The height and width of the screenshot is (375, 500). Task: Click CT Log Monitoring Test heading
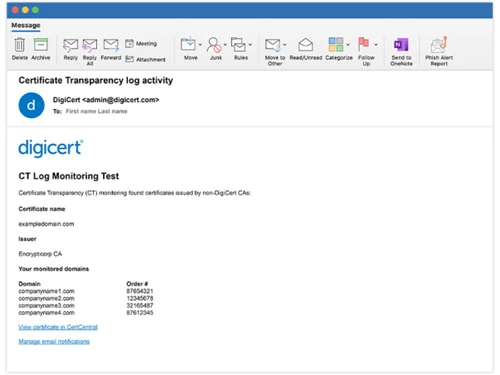pyautogui.click(x=69, y=176)
